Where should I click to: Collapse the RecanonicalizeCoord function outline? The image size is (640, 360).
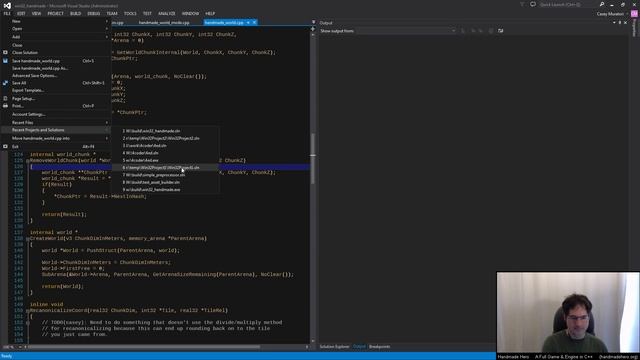coord(28,311)
